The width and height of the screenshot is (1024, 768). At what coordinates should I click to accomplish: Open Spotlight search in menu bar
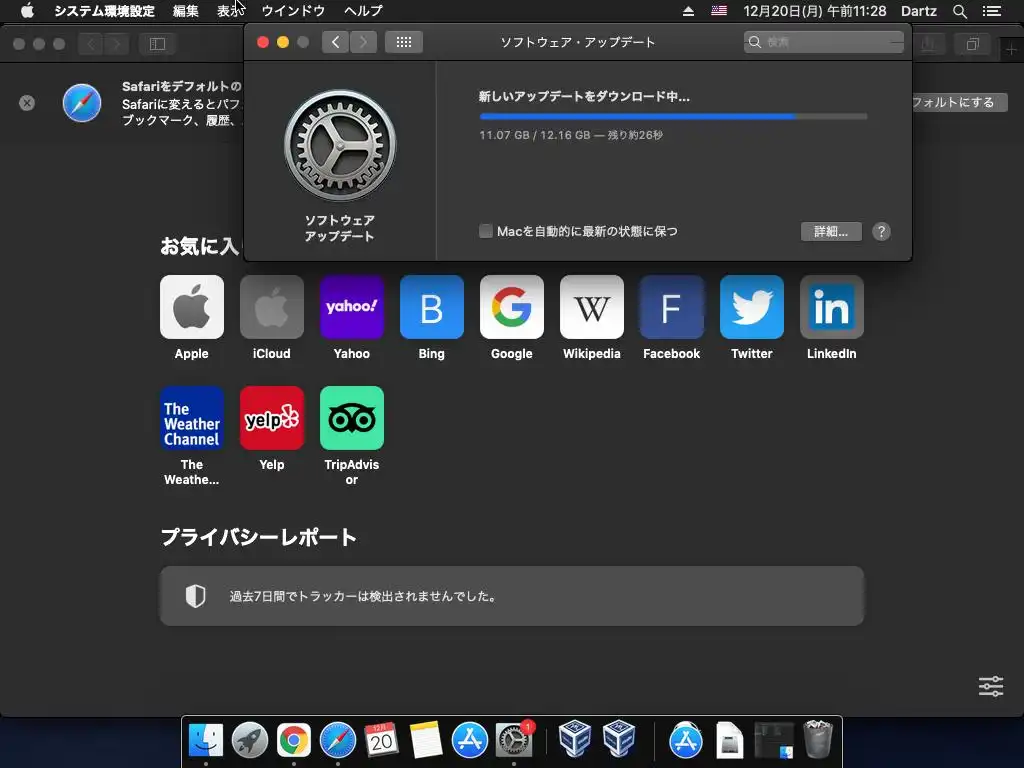point(959,10)
